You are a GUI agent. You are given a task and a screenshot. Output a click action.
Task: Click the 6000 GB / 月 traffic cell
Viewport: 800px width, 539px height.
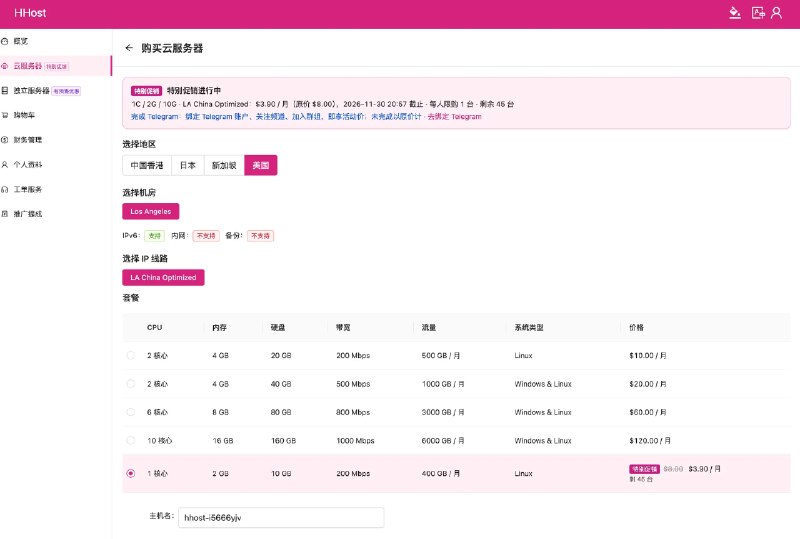coord(443,440)
